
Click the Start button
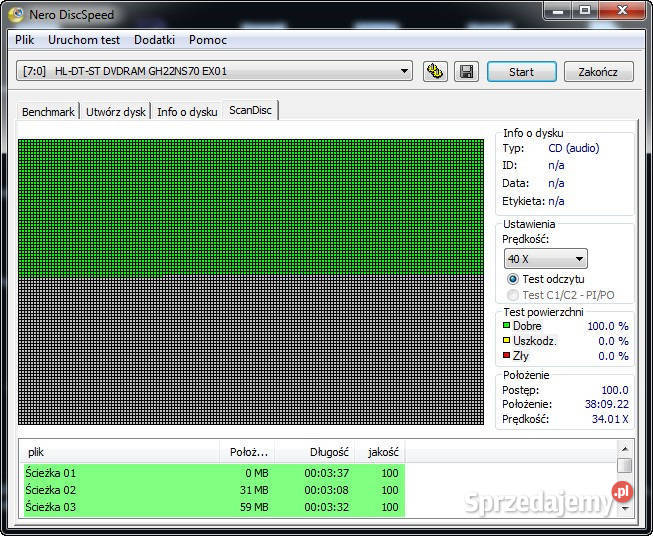click(x=521, y=72)
